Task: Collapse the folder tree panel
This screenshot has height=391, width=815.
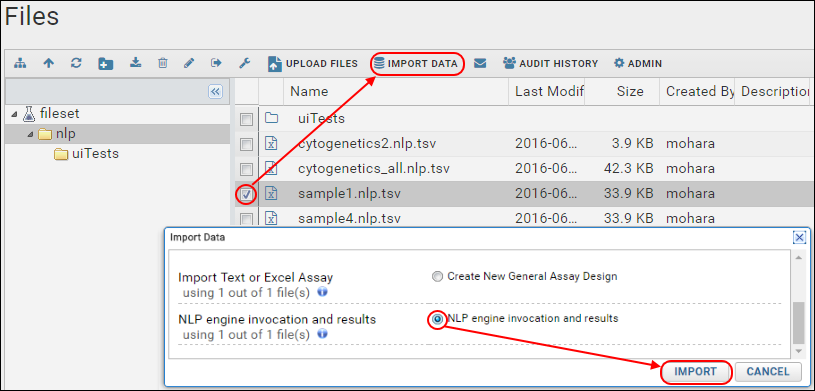Action: [216, 92]
